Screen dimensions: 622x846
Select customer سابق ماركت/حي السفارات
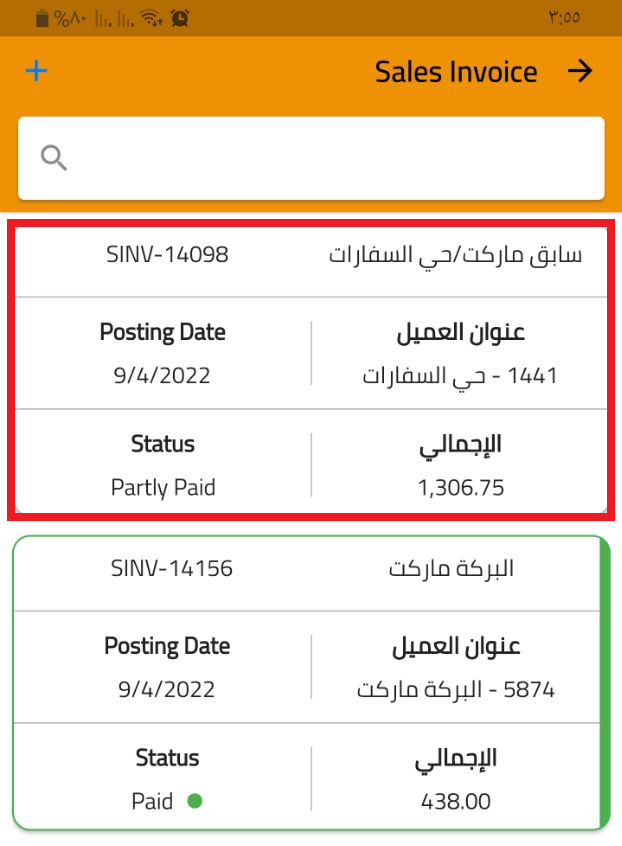[455, 255]
